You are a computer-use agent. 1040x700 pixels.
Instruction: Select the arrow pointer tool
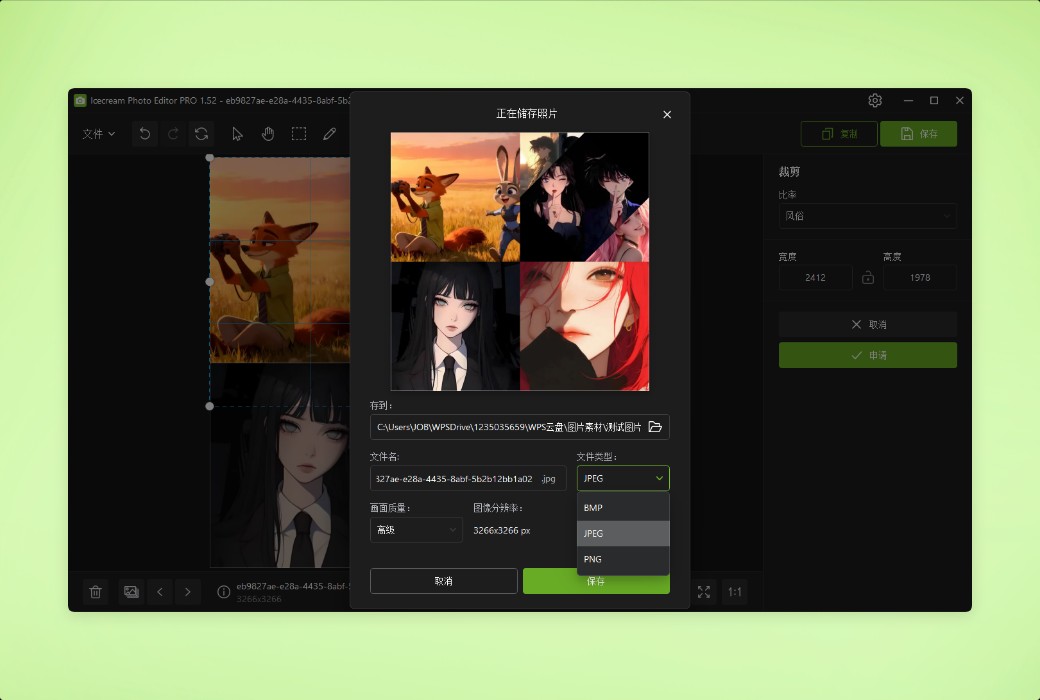[238, 133]
